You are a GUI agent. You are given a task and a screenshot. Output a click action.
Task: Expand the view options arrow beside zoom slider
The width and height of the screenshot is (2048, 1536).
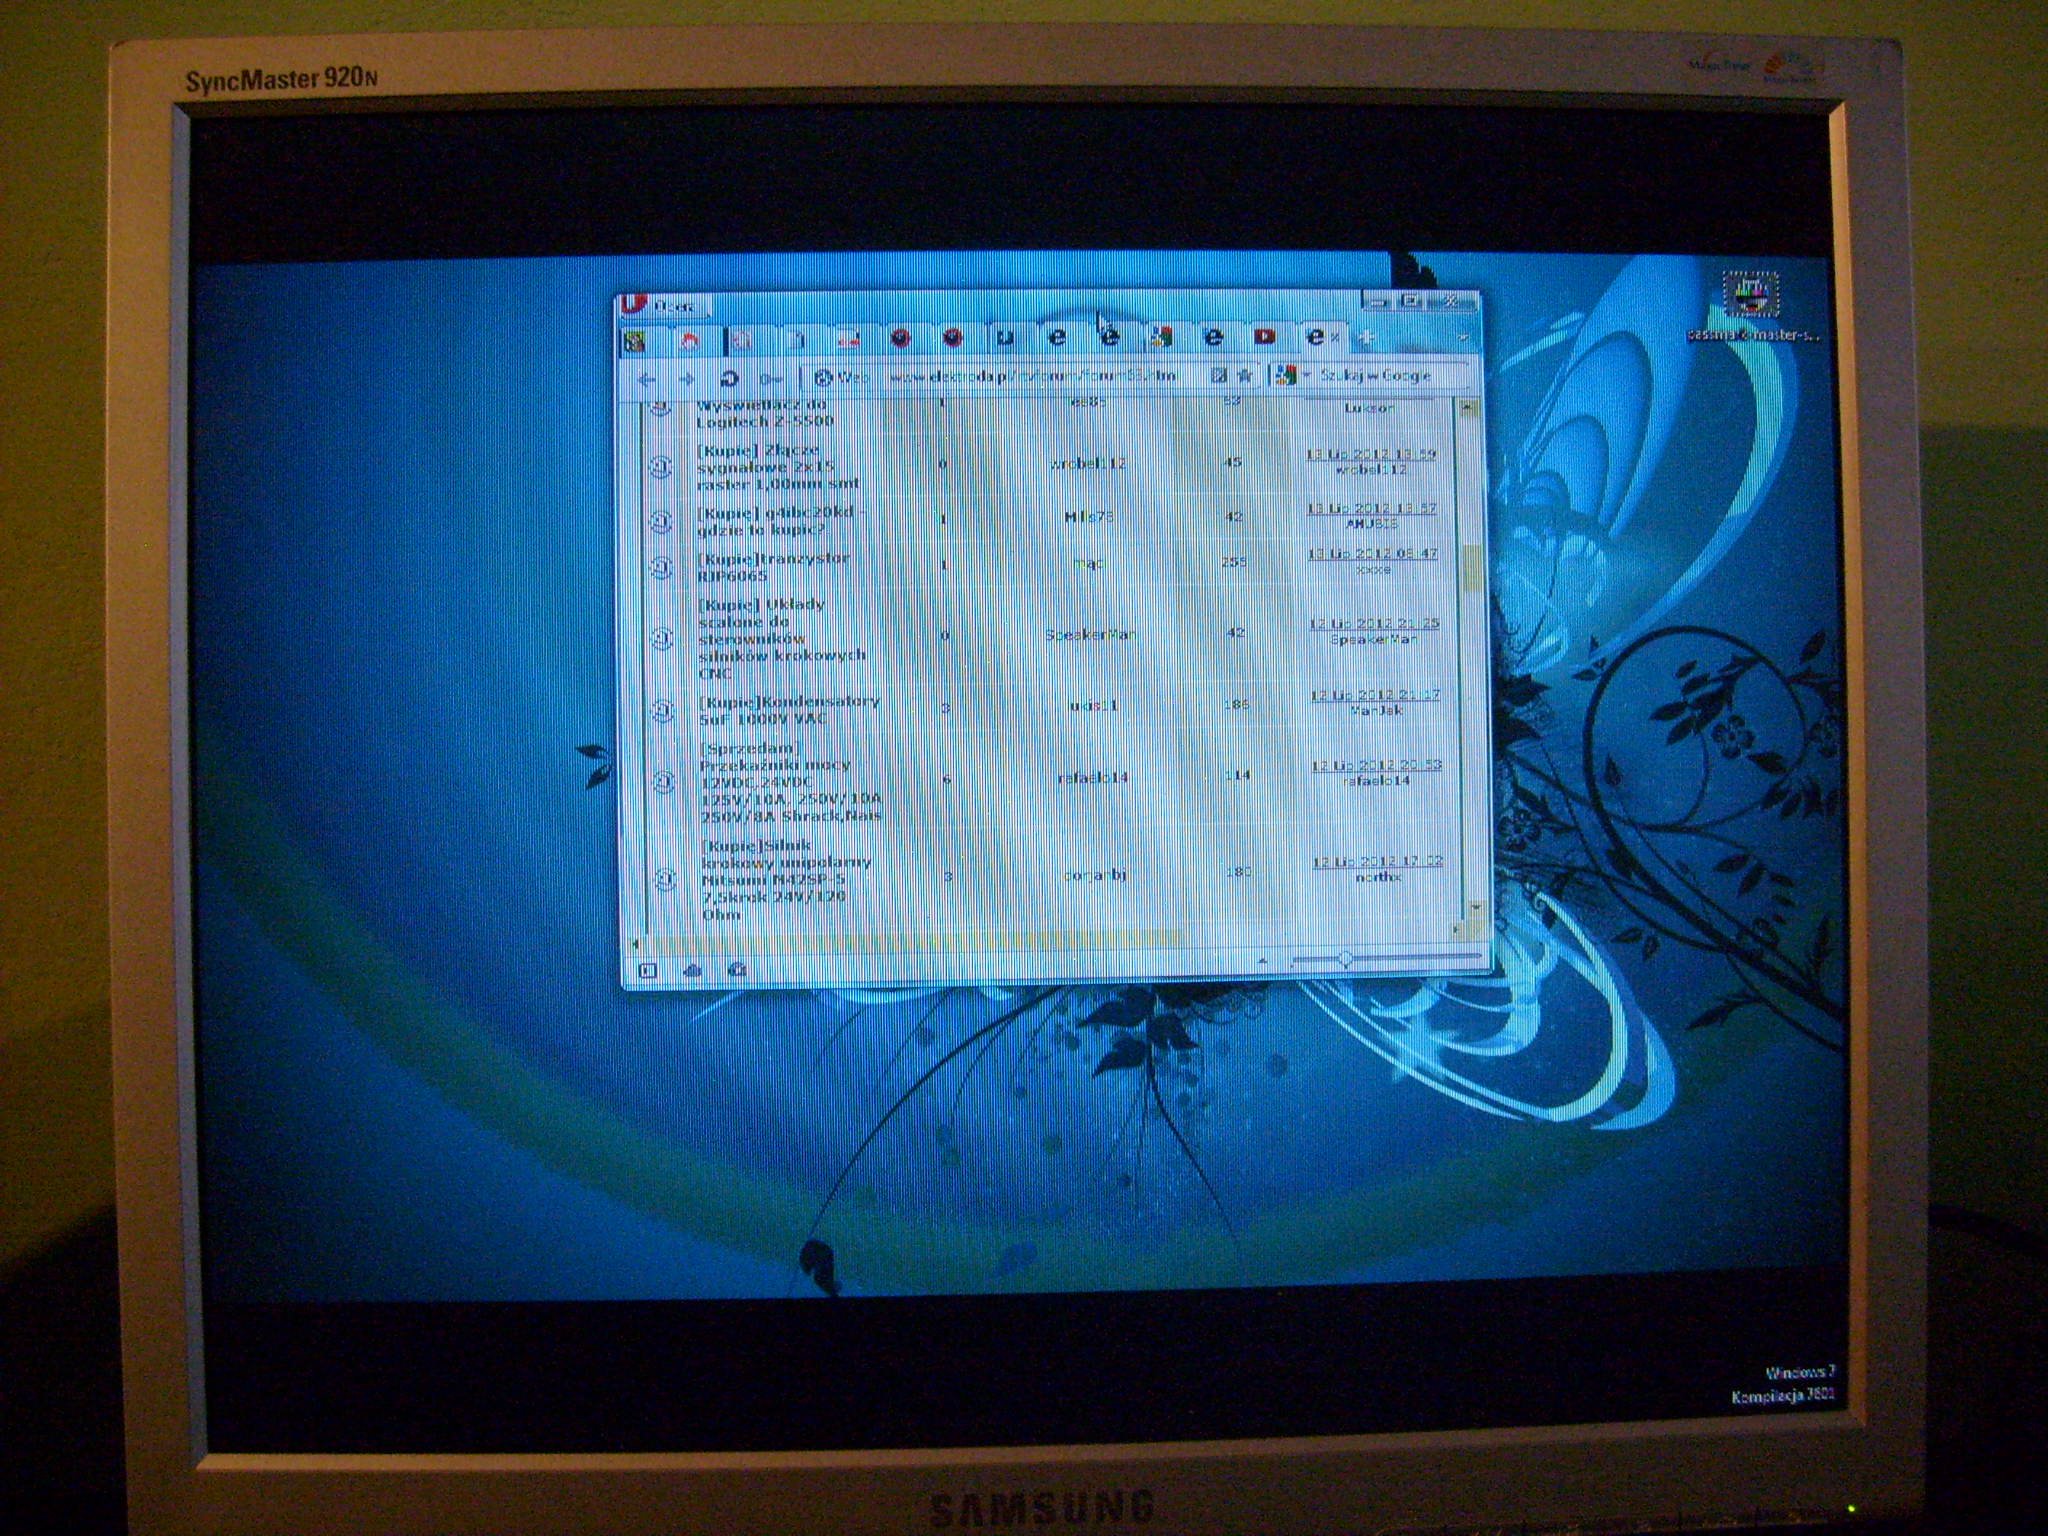(1262, 960)
